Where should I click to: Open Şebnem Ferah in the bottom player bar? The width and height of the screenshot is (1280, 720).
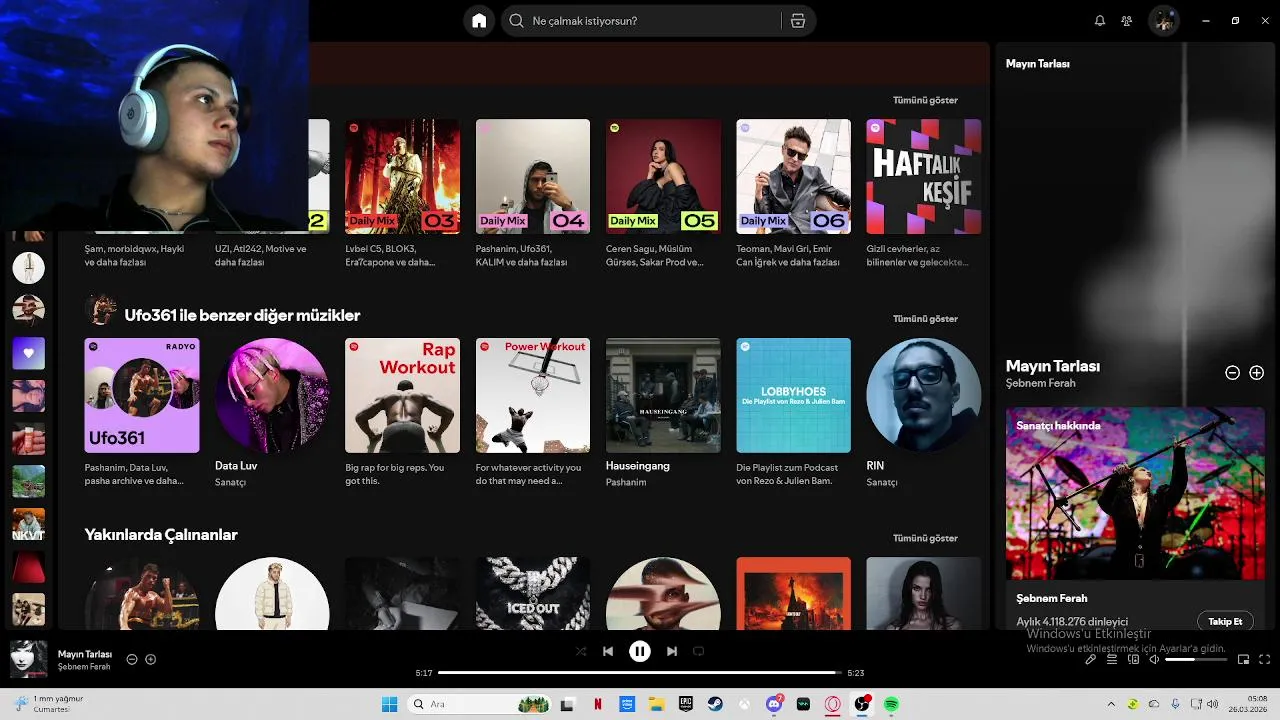tap(84, 667)
